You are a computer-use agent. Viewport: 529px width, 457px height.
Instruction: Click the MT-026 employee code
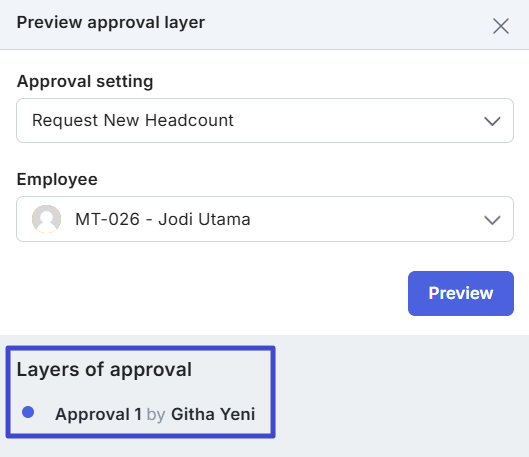click(x=107, y=219)
